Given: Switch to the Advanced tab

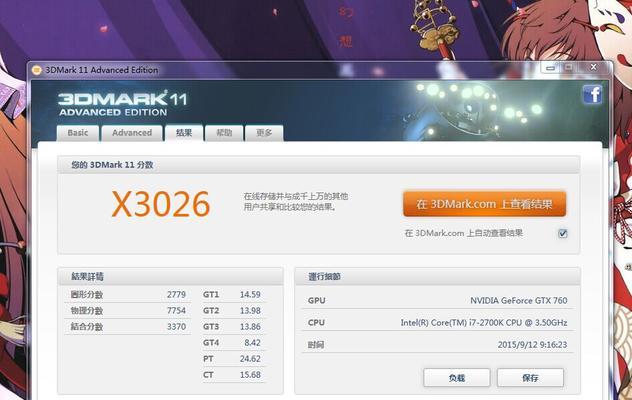Looking at the screenshot, I should tap(132, 133).
